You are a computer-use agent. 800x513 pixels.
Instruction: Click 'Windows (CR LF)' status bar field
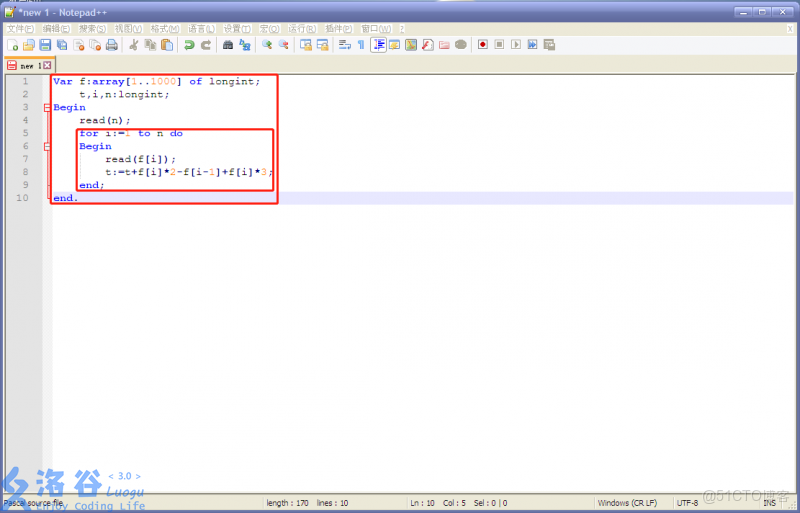point(628,503)
